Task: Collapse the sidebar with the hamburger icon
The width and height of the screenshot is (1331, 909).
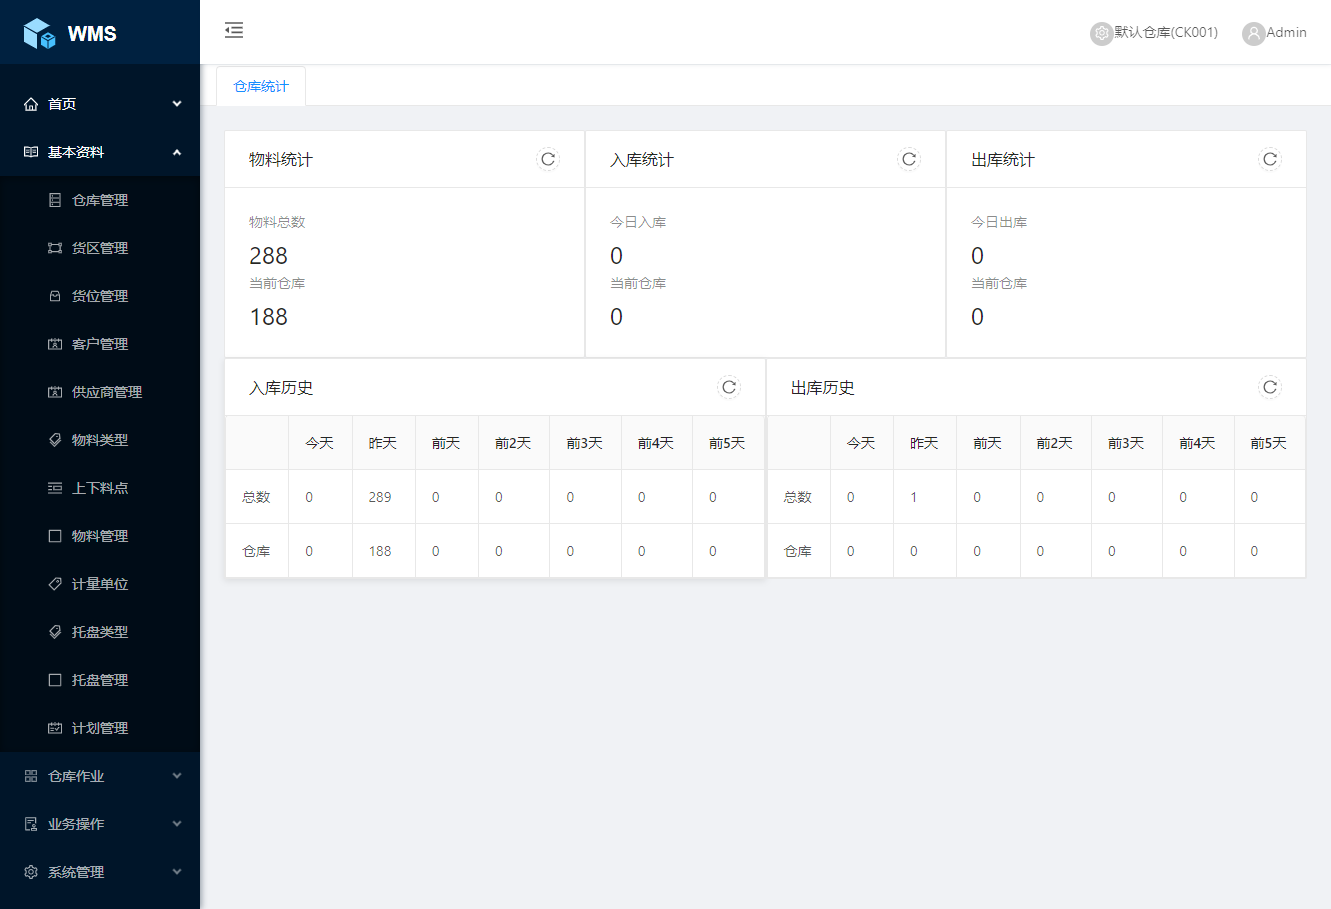Action: point(234,31)
